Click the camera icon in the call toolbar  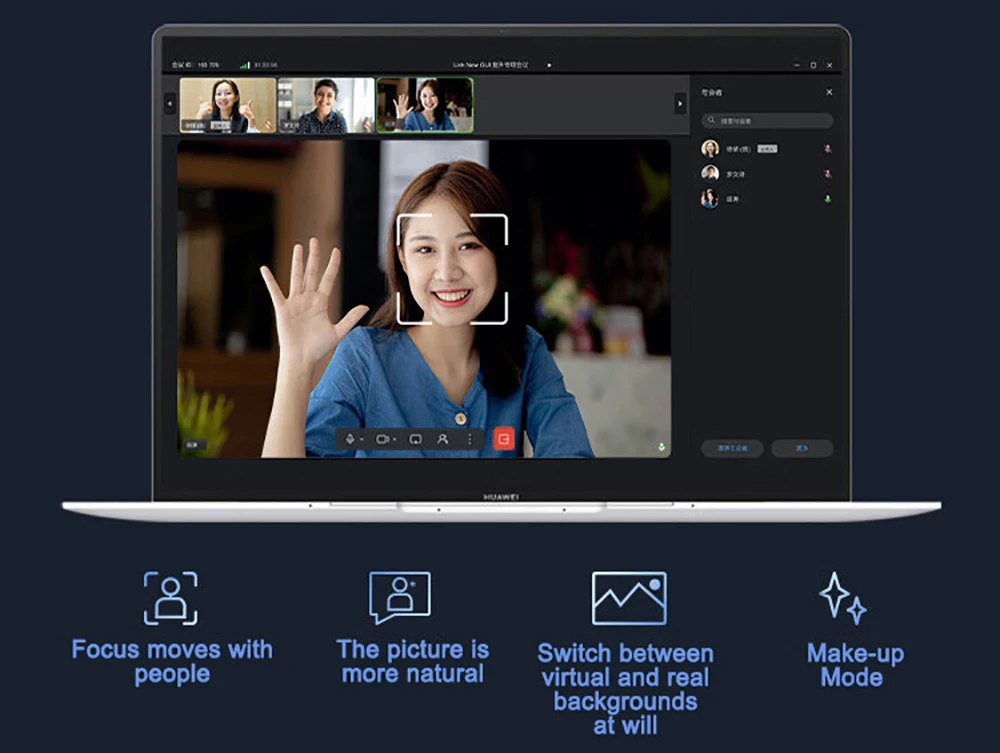(381, 439)
